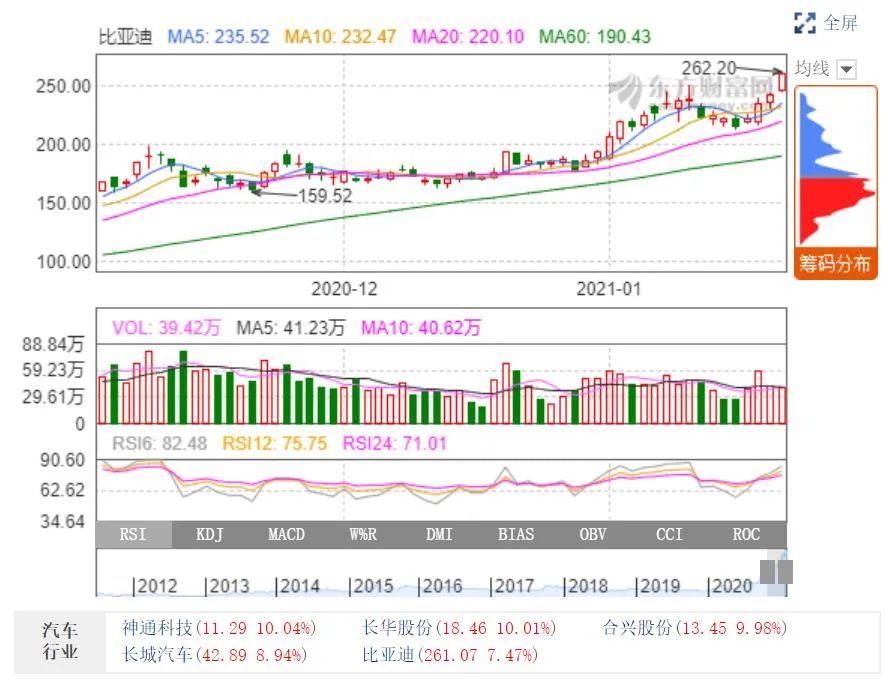Click the chip distribution histogram thumbnail
The image size is (895, 684).
click(x=836, y=169)
